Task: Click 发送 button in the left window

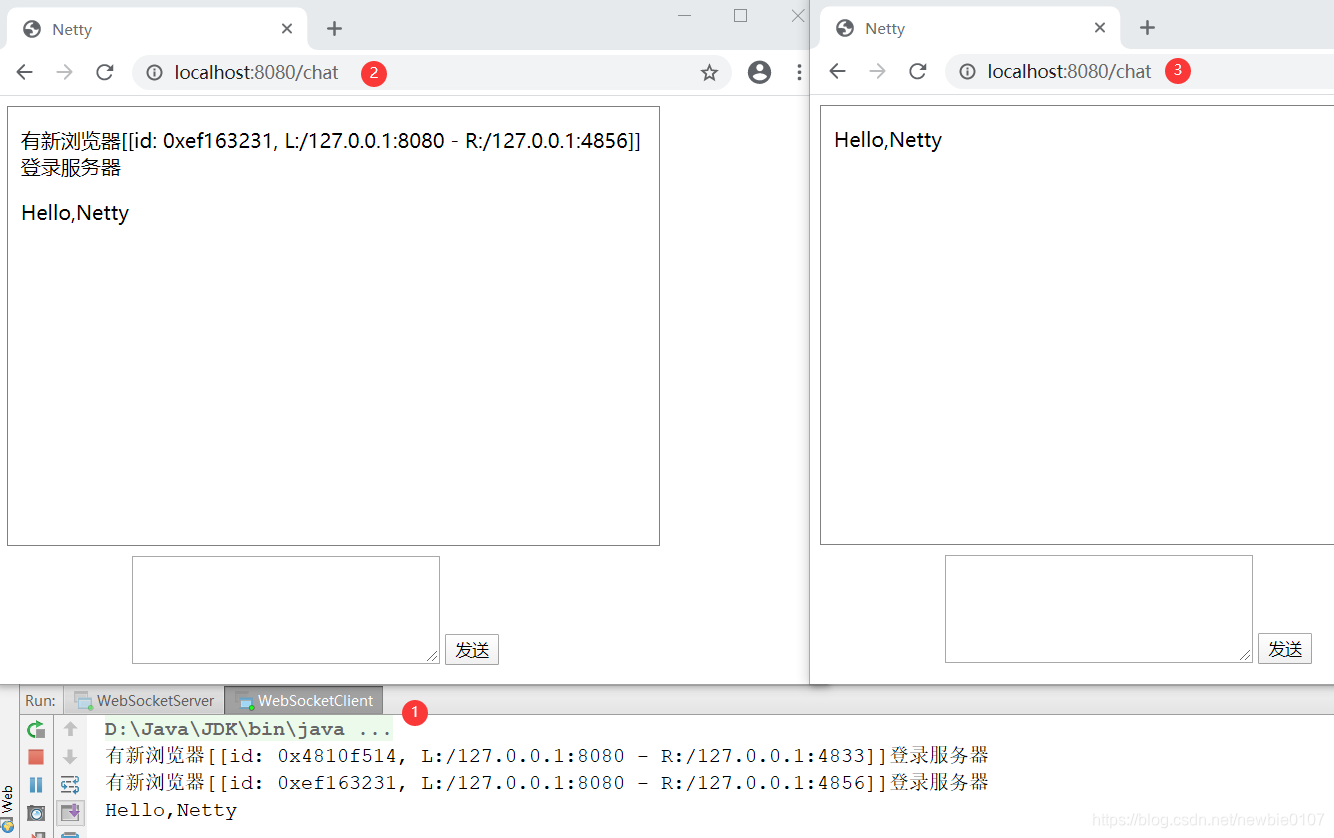Action: [472, 650]
